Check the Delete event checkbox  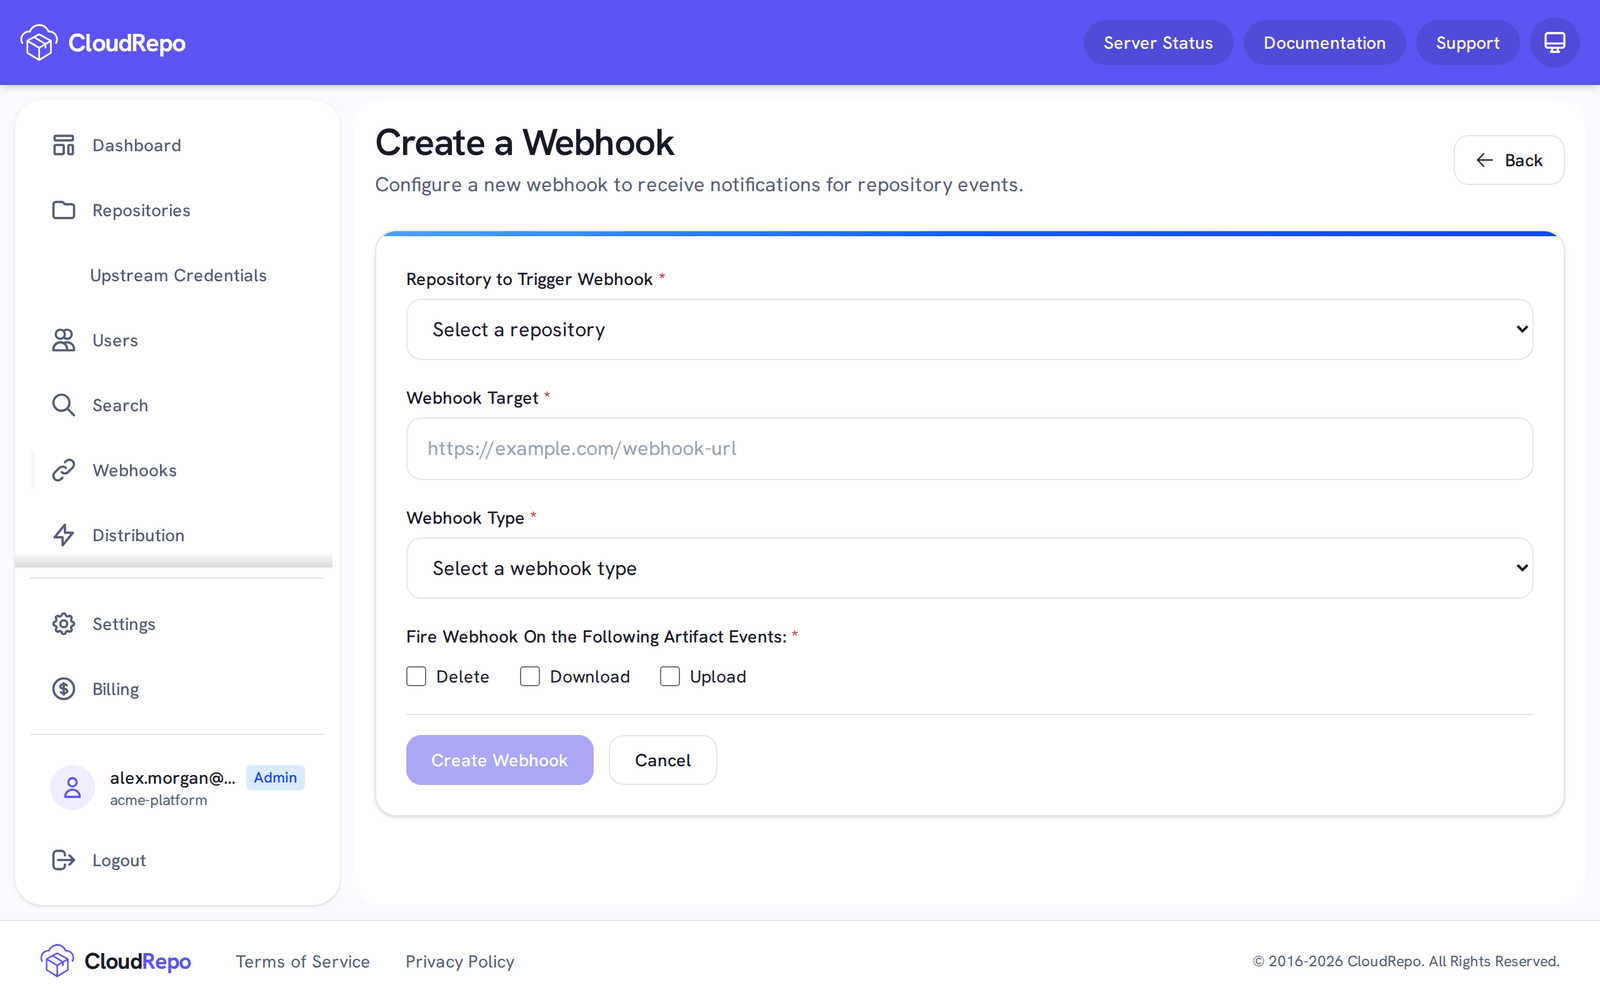(x=416, y=677)
